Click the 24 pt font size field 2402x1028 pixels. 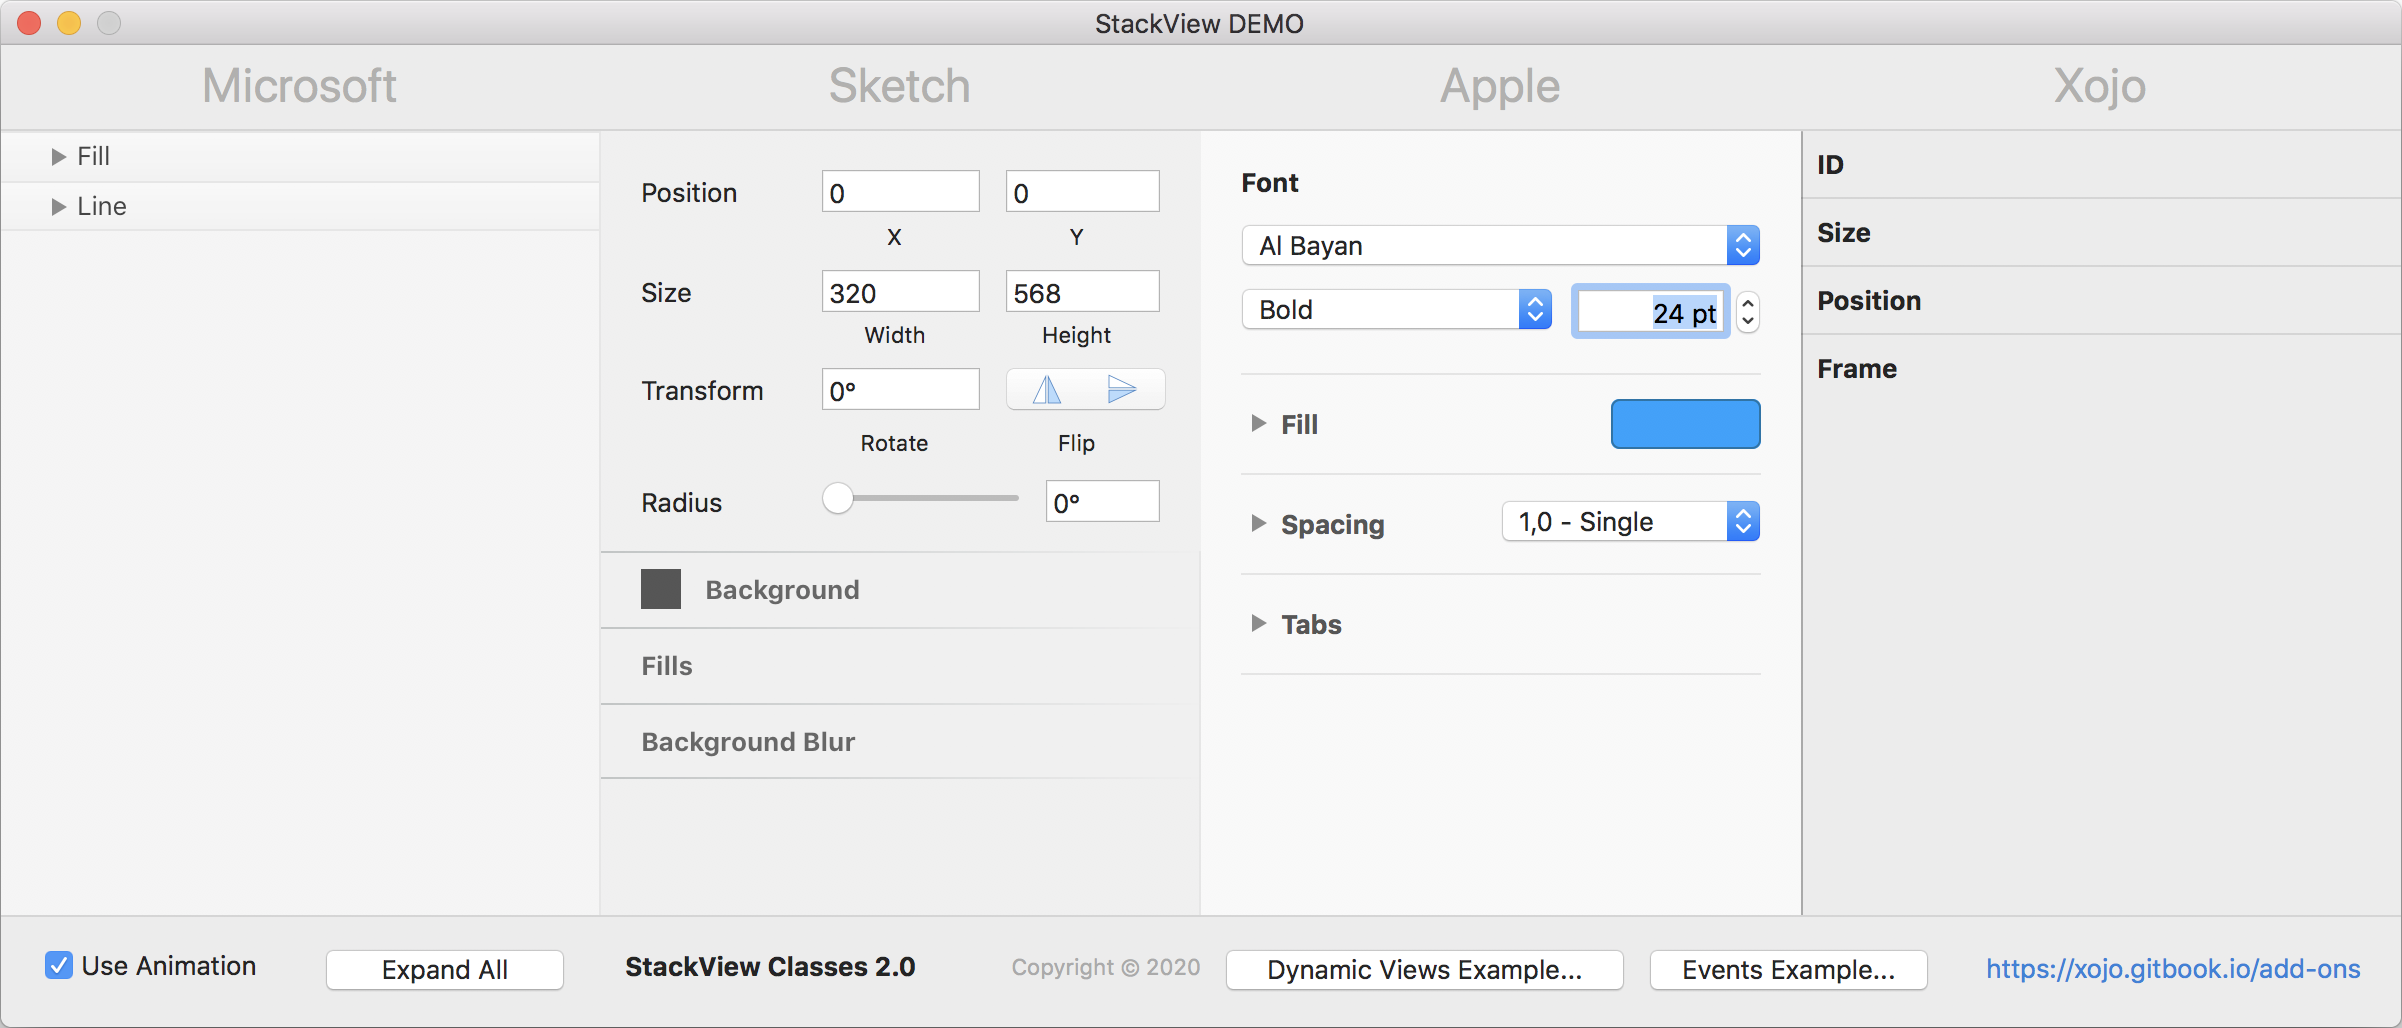click(x=1650, y=313)
